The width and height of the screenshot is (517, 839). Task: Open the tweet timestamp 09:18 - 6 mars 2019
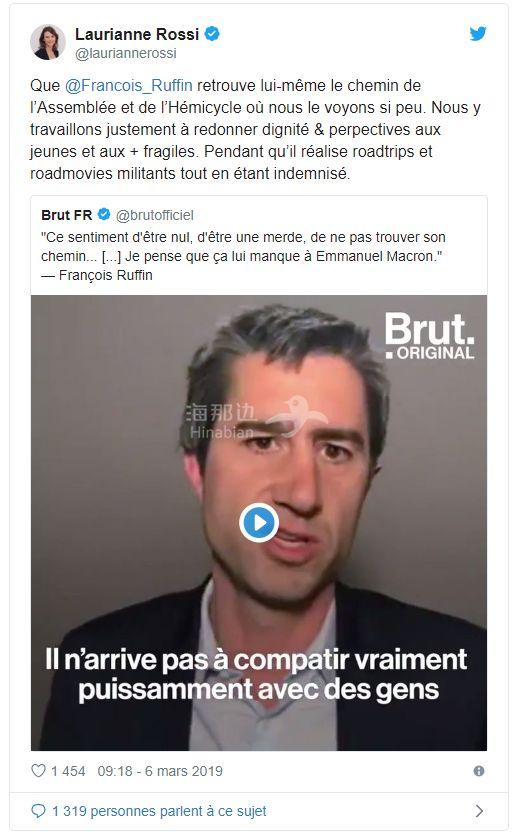[x=160, y=771]
